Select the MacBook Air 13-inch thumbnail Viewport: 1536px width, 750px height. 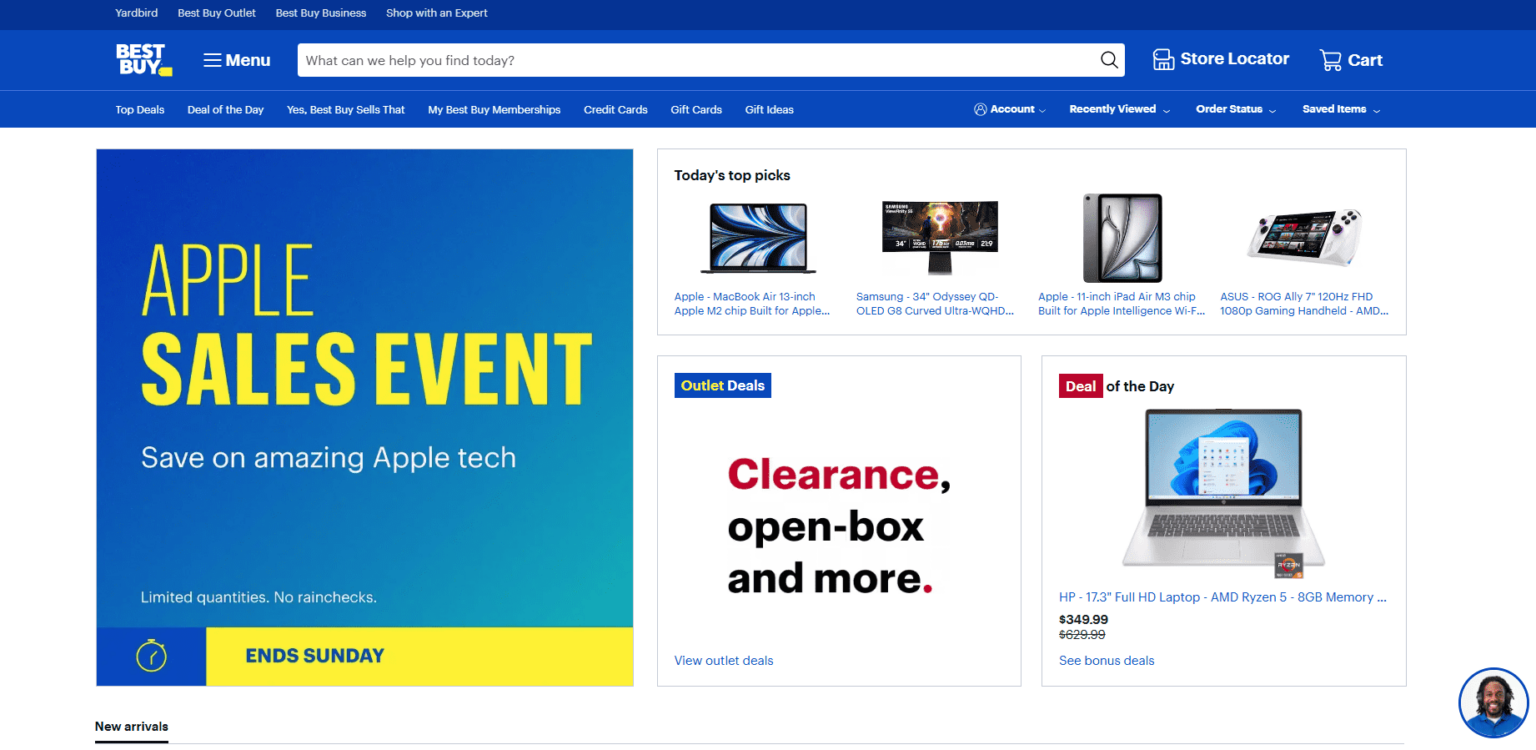tap(758, 238)
